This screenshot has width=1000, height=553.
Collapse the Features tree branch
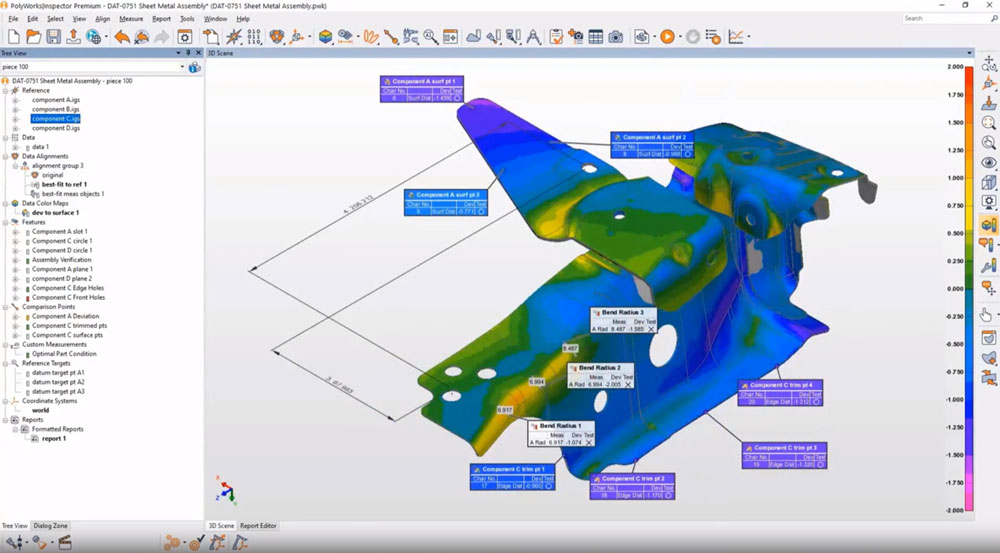[5, 223]
